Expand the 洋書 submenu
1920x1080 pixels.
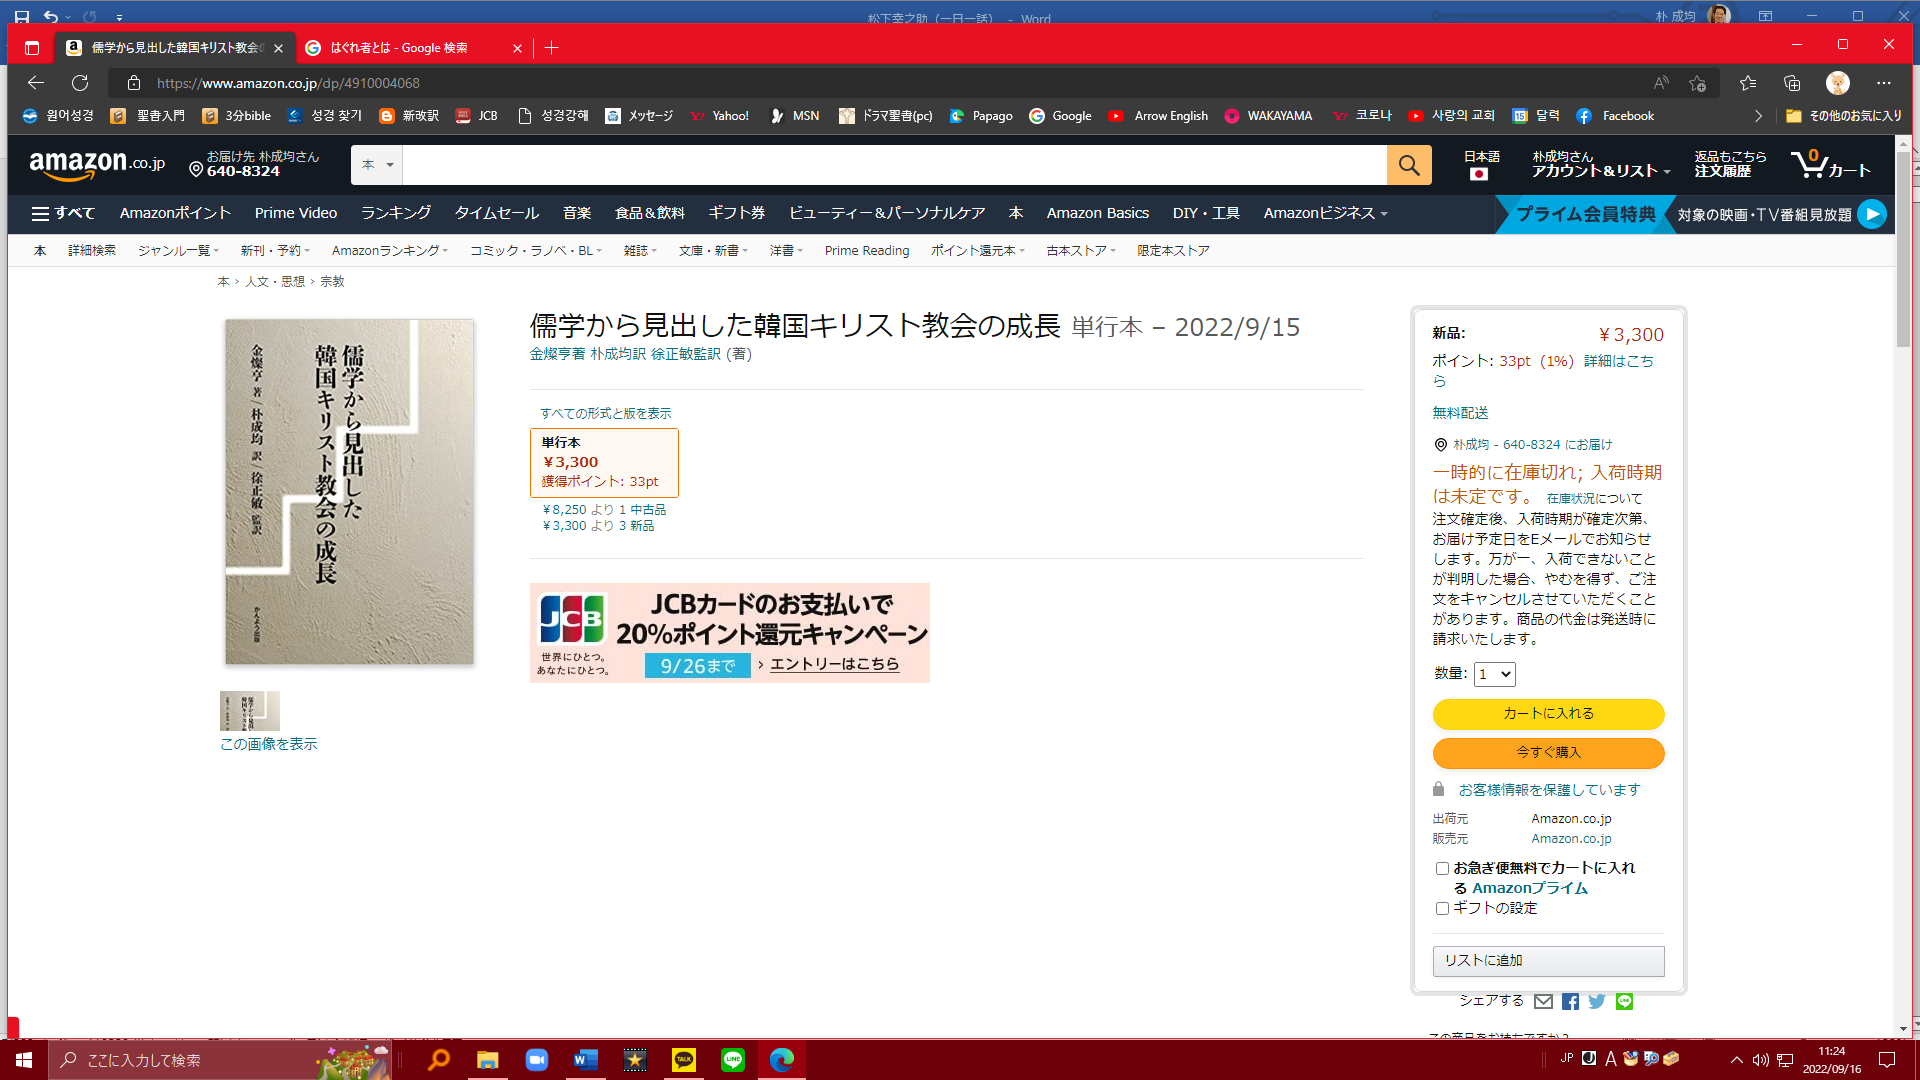tap(786, 251)
